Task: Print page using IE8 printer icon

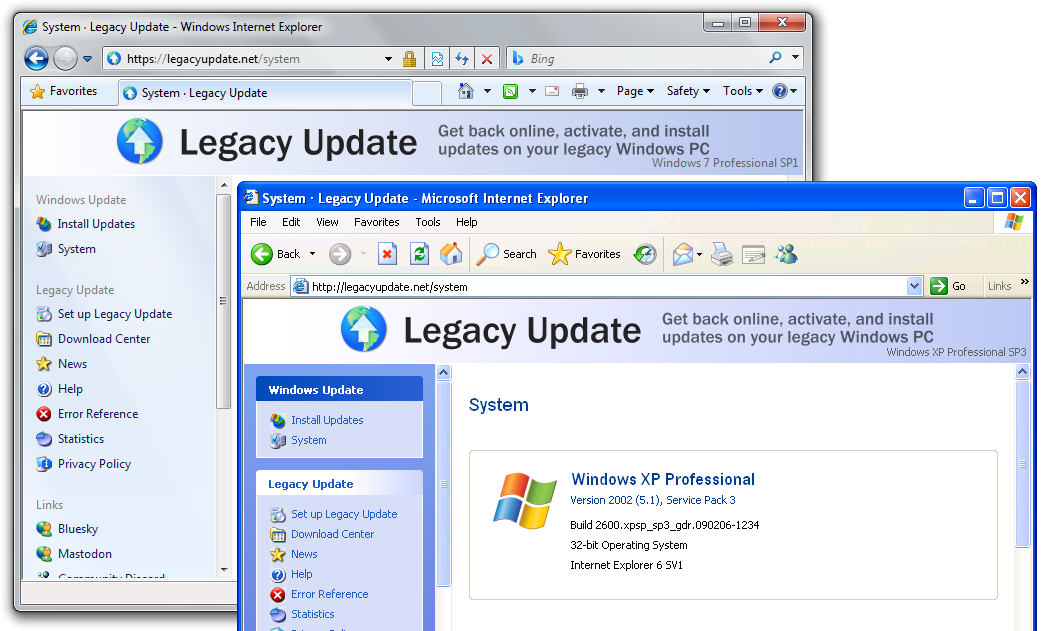Action: (580, 91)
